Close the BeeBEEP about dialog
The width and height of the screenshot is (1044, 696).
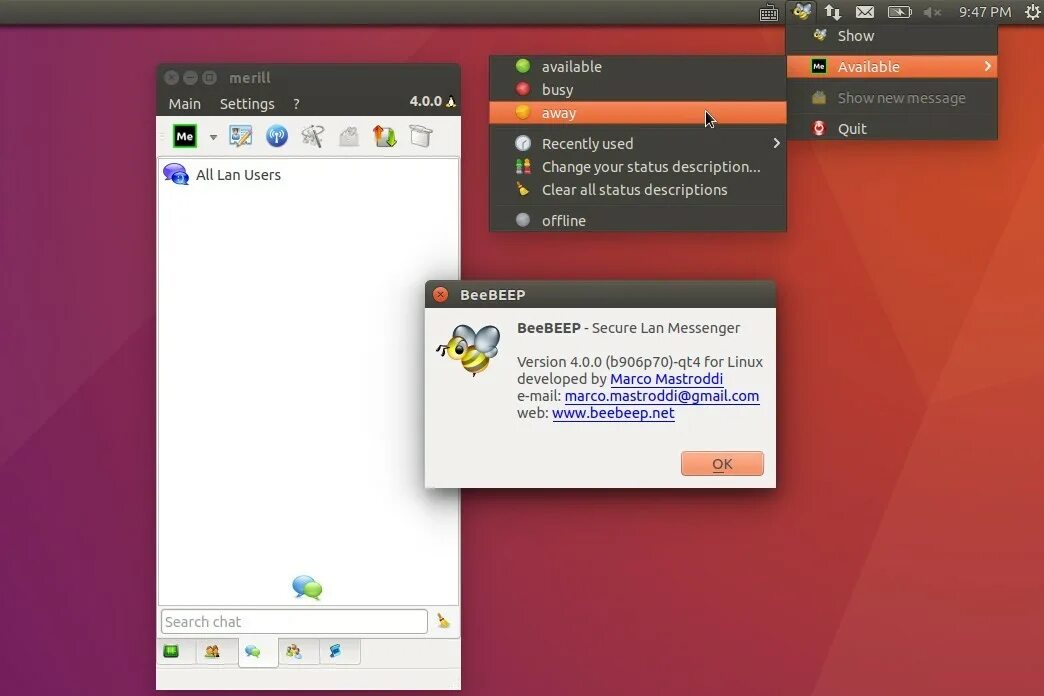click(x=440, y=294)
